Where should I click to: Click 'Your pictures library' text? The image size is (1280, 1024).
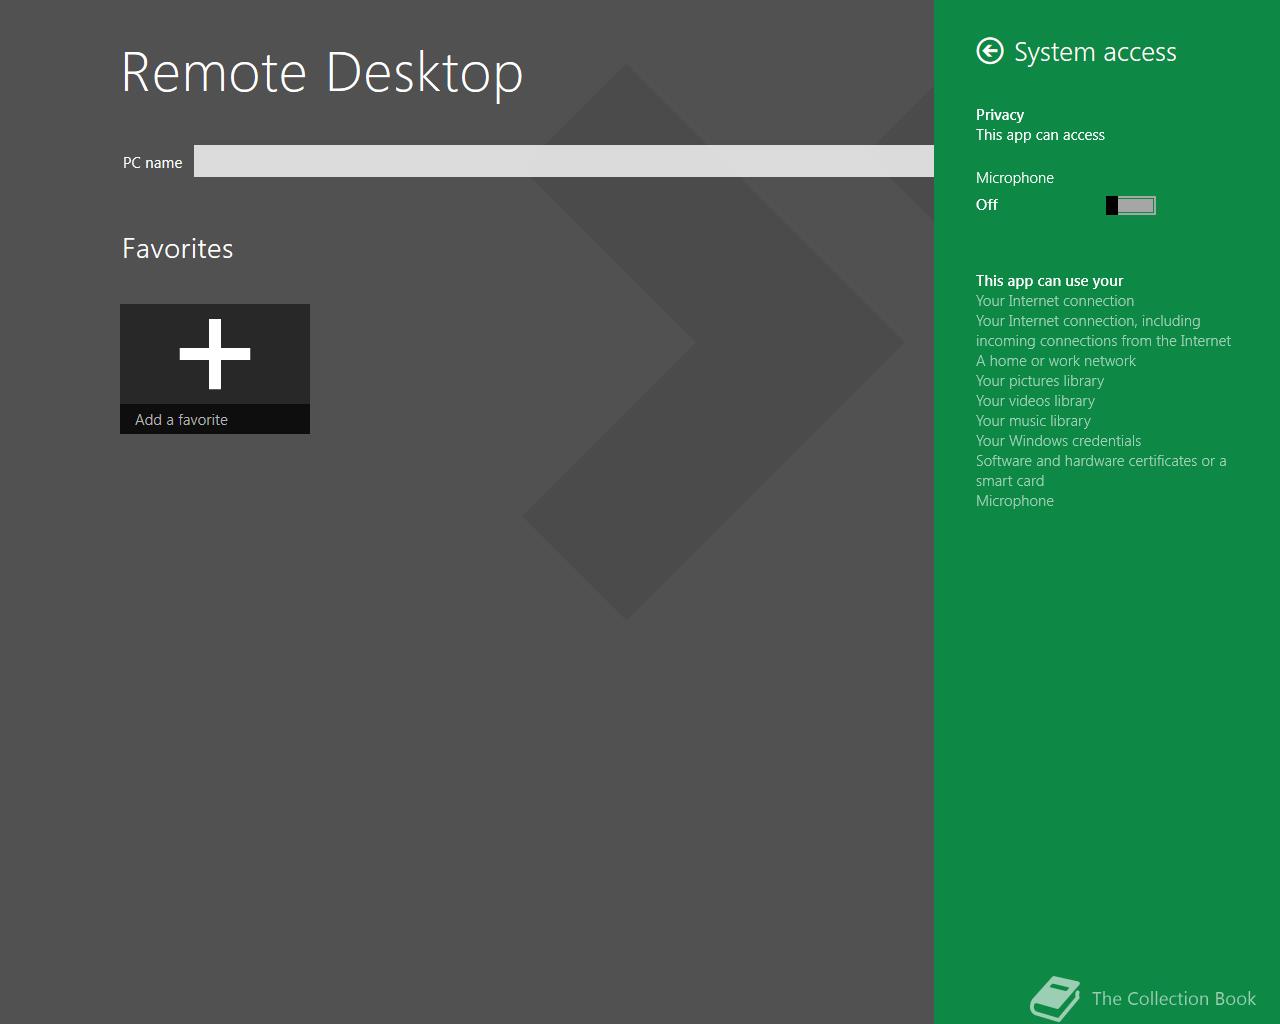(1040, 381)
